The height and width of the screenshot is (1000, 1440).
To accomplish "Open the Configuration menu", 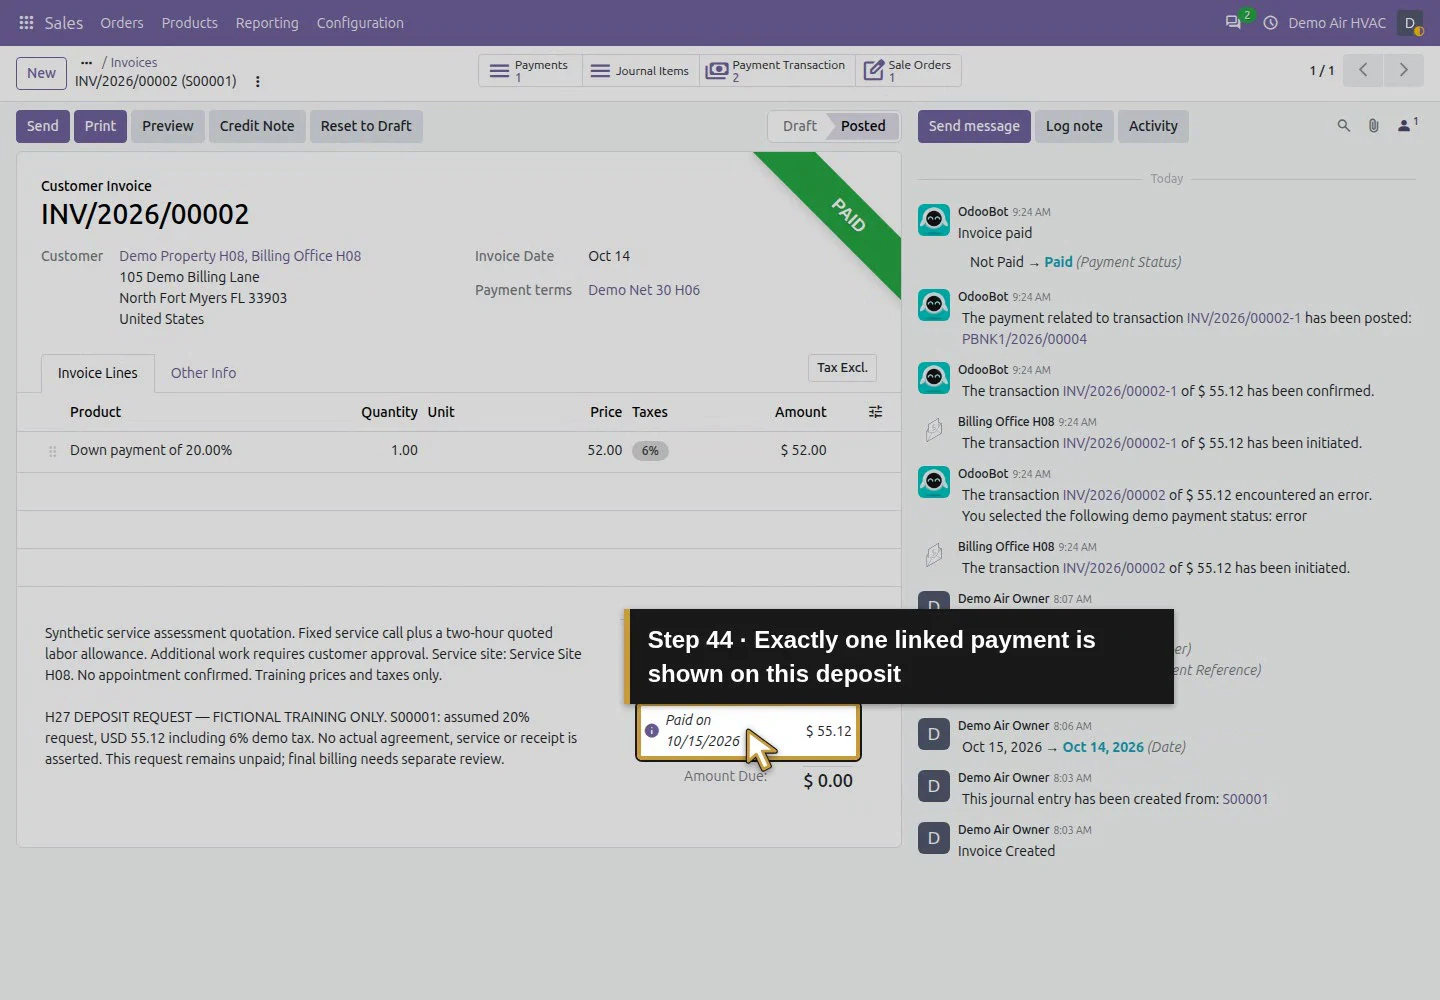I will (x=360, y=23).
